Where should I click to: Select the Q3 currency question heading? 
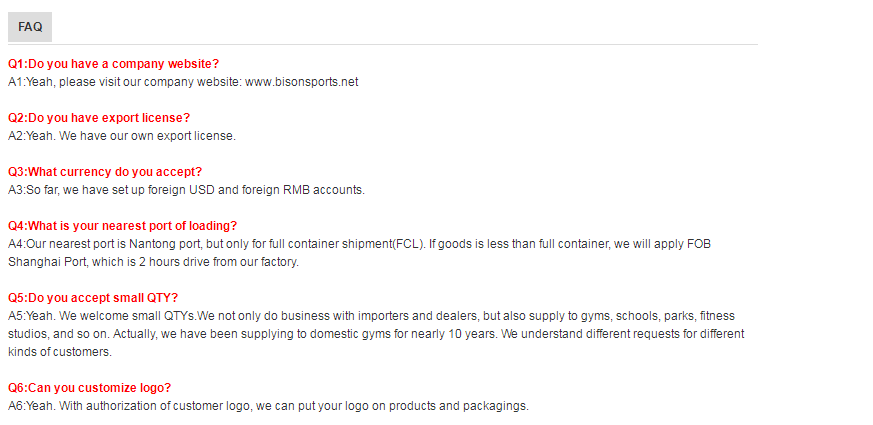click(105, 172)
